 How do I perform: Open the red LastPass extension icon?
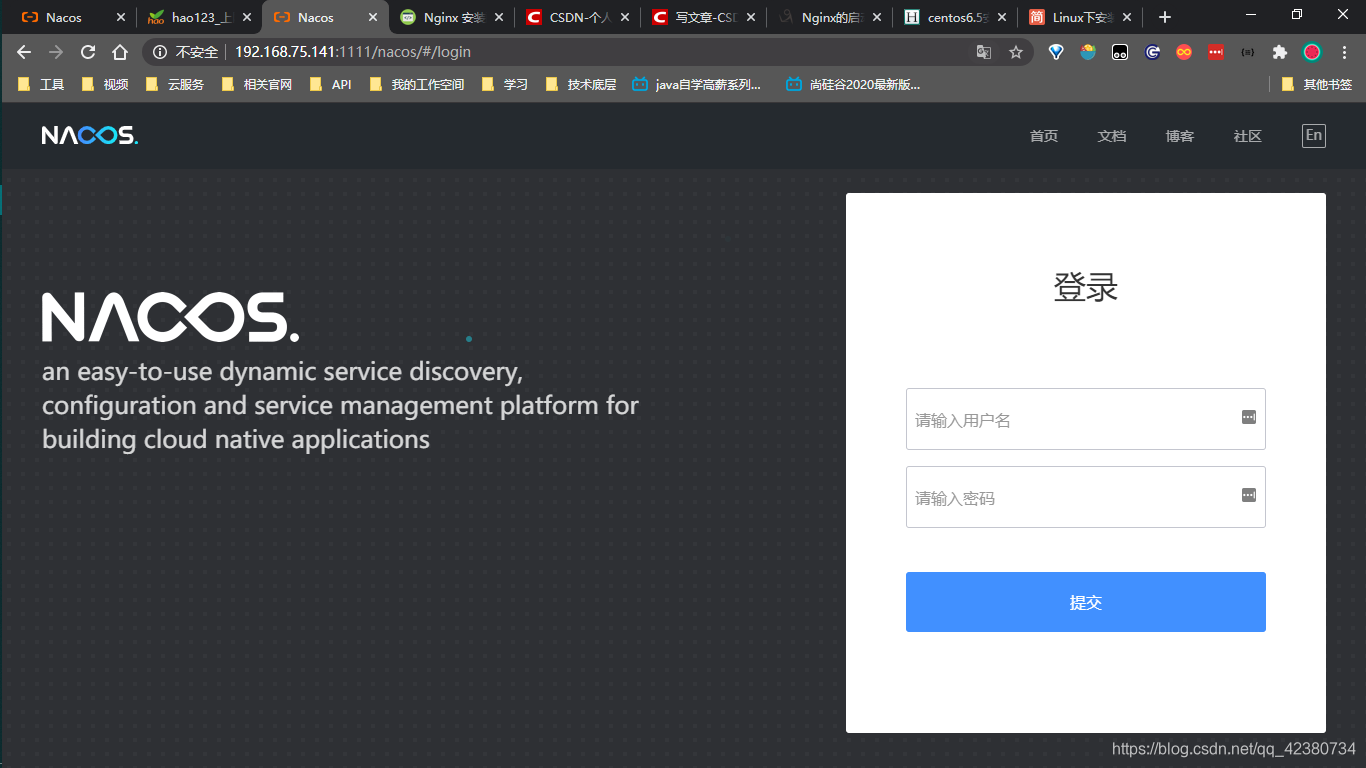point(1216,52)
